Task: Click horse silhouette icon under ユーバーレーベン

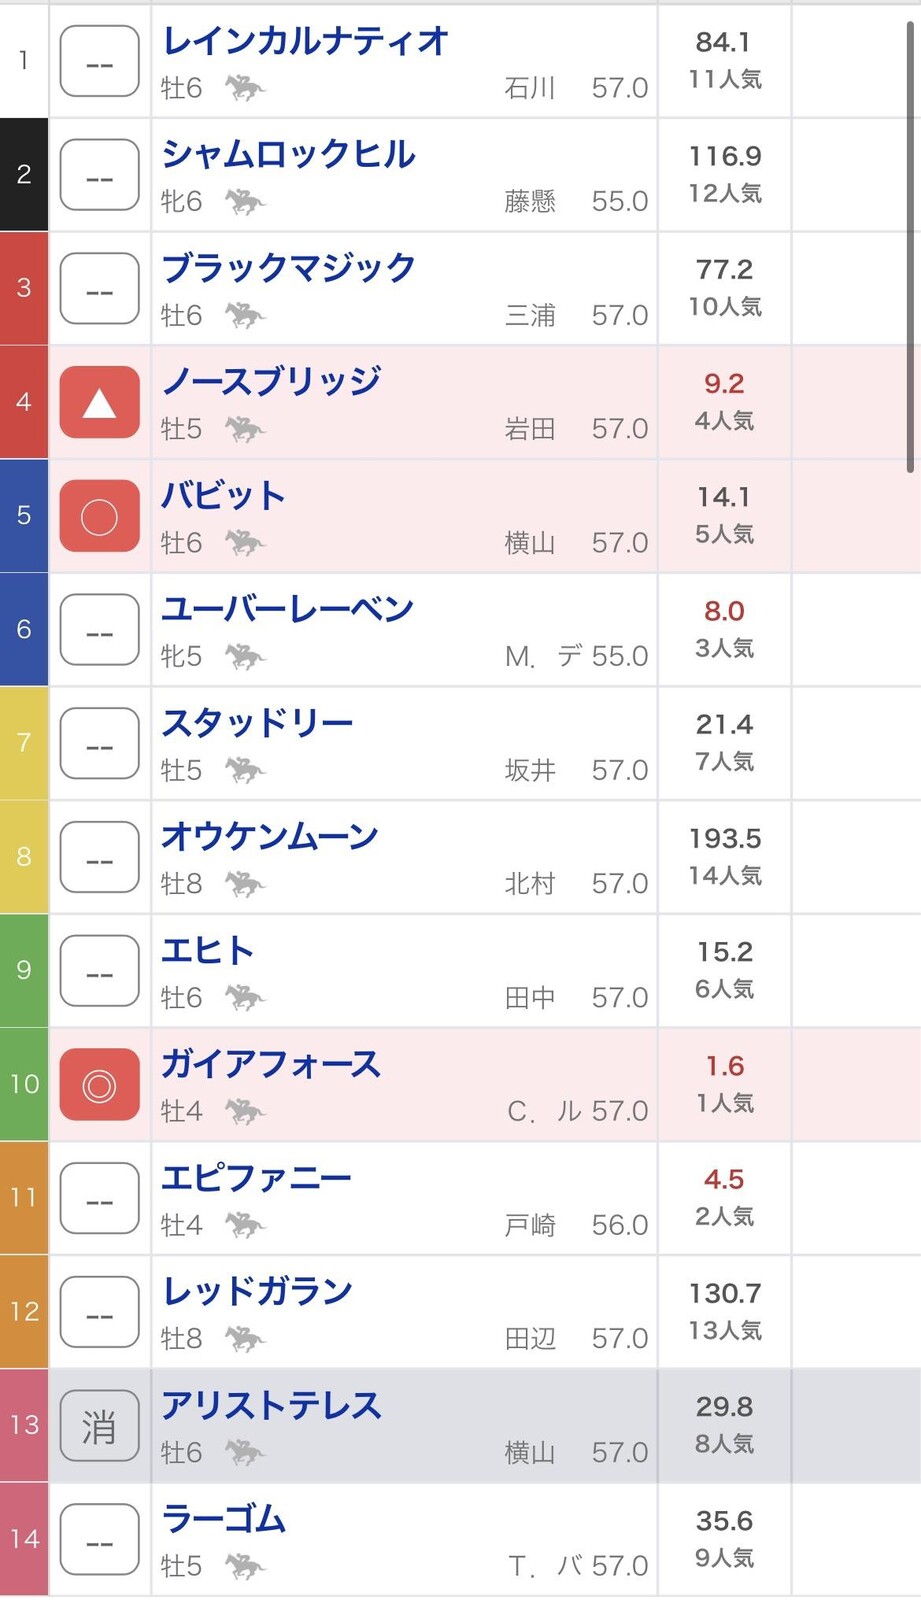Action: pyautogui.click(x=244, y=656)
